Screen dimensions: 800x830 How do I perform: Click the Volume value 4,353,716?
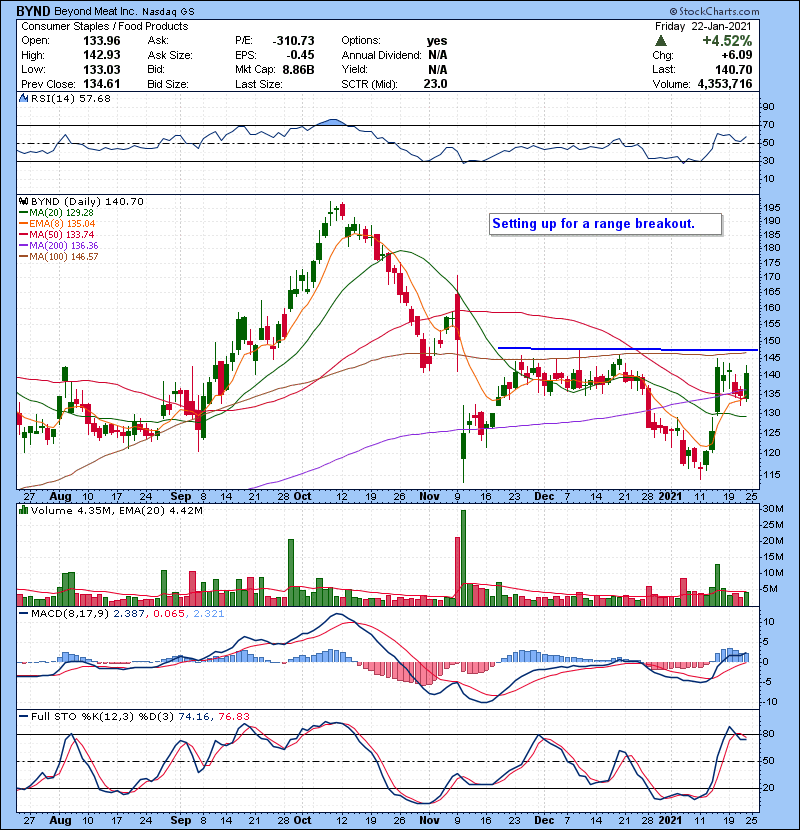(x=725, y=84)
